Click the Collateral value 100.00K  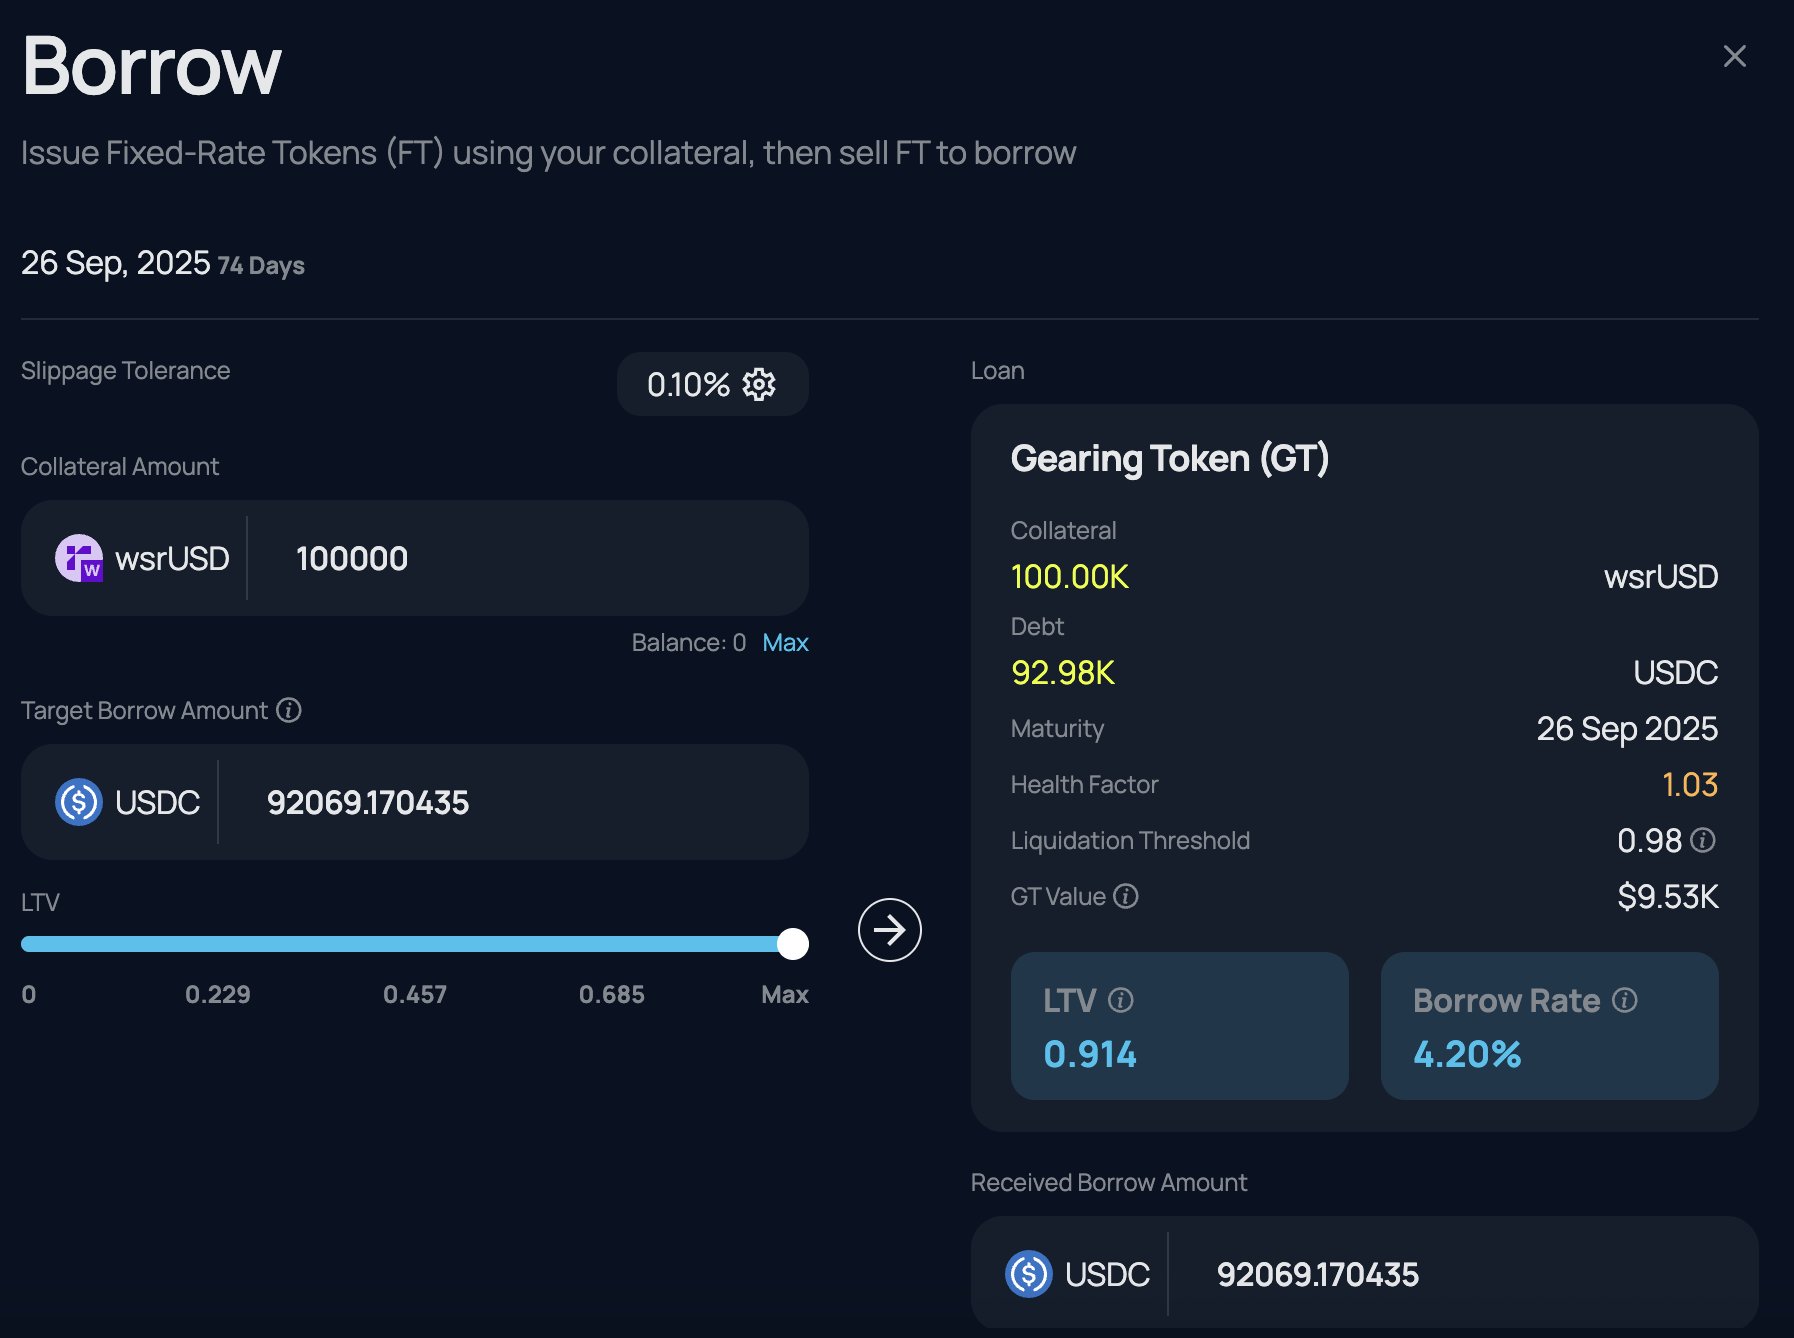click(1070, 577)
